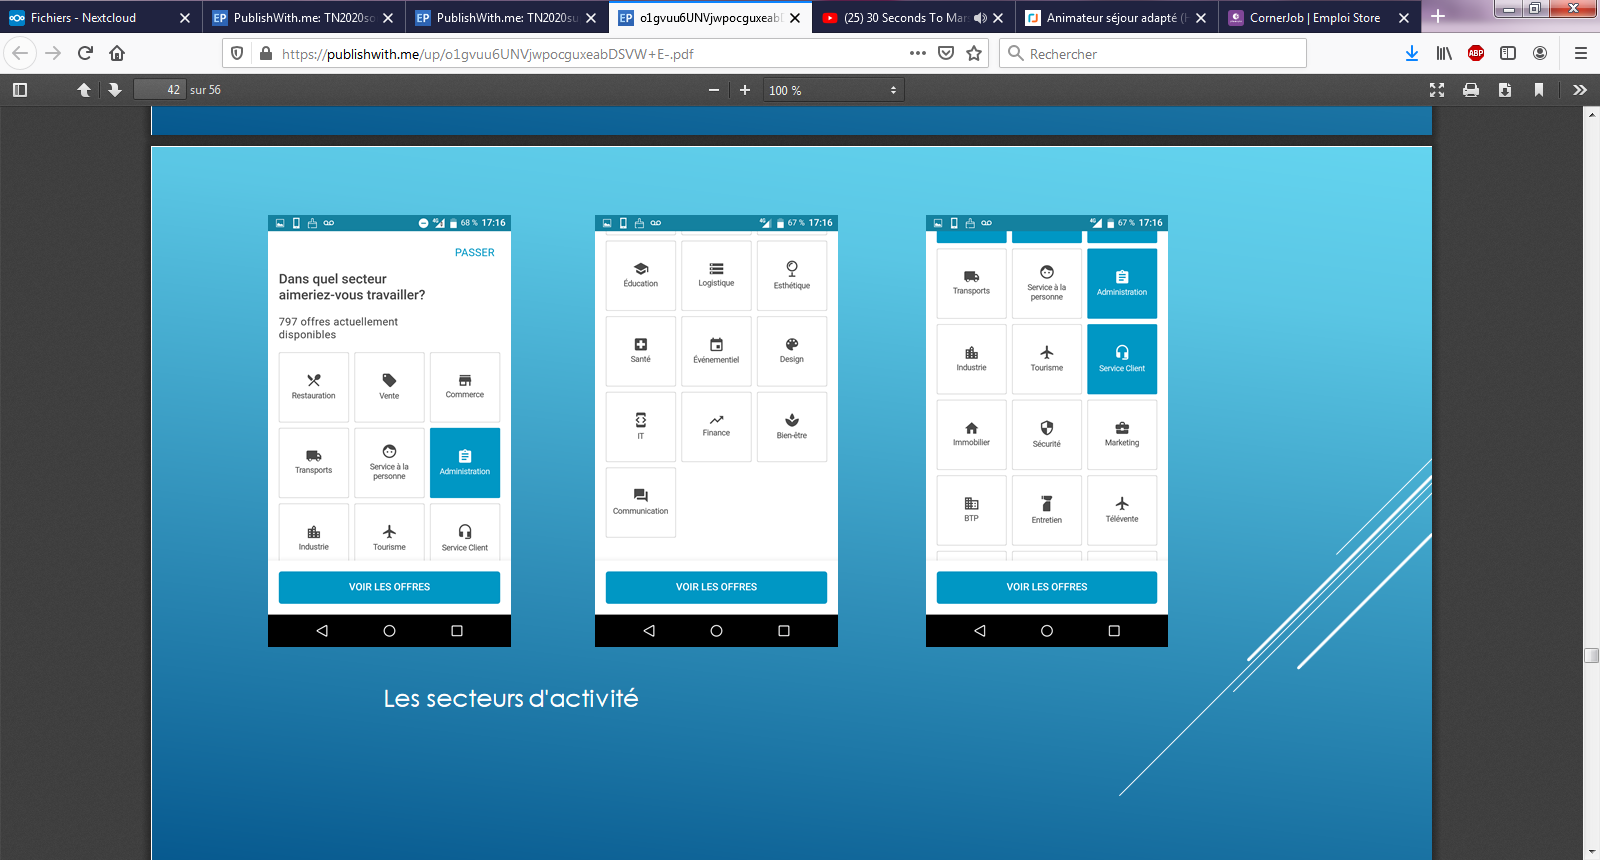This screenshot has width=1600, height=860.
Task: Toggle the PDF sidebar panel
Action: point(19,90)
